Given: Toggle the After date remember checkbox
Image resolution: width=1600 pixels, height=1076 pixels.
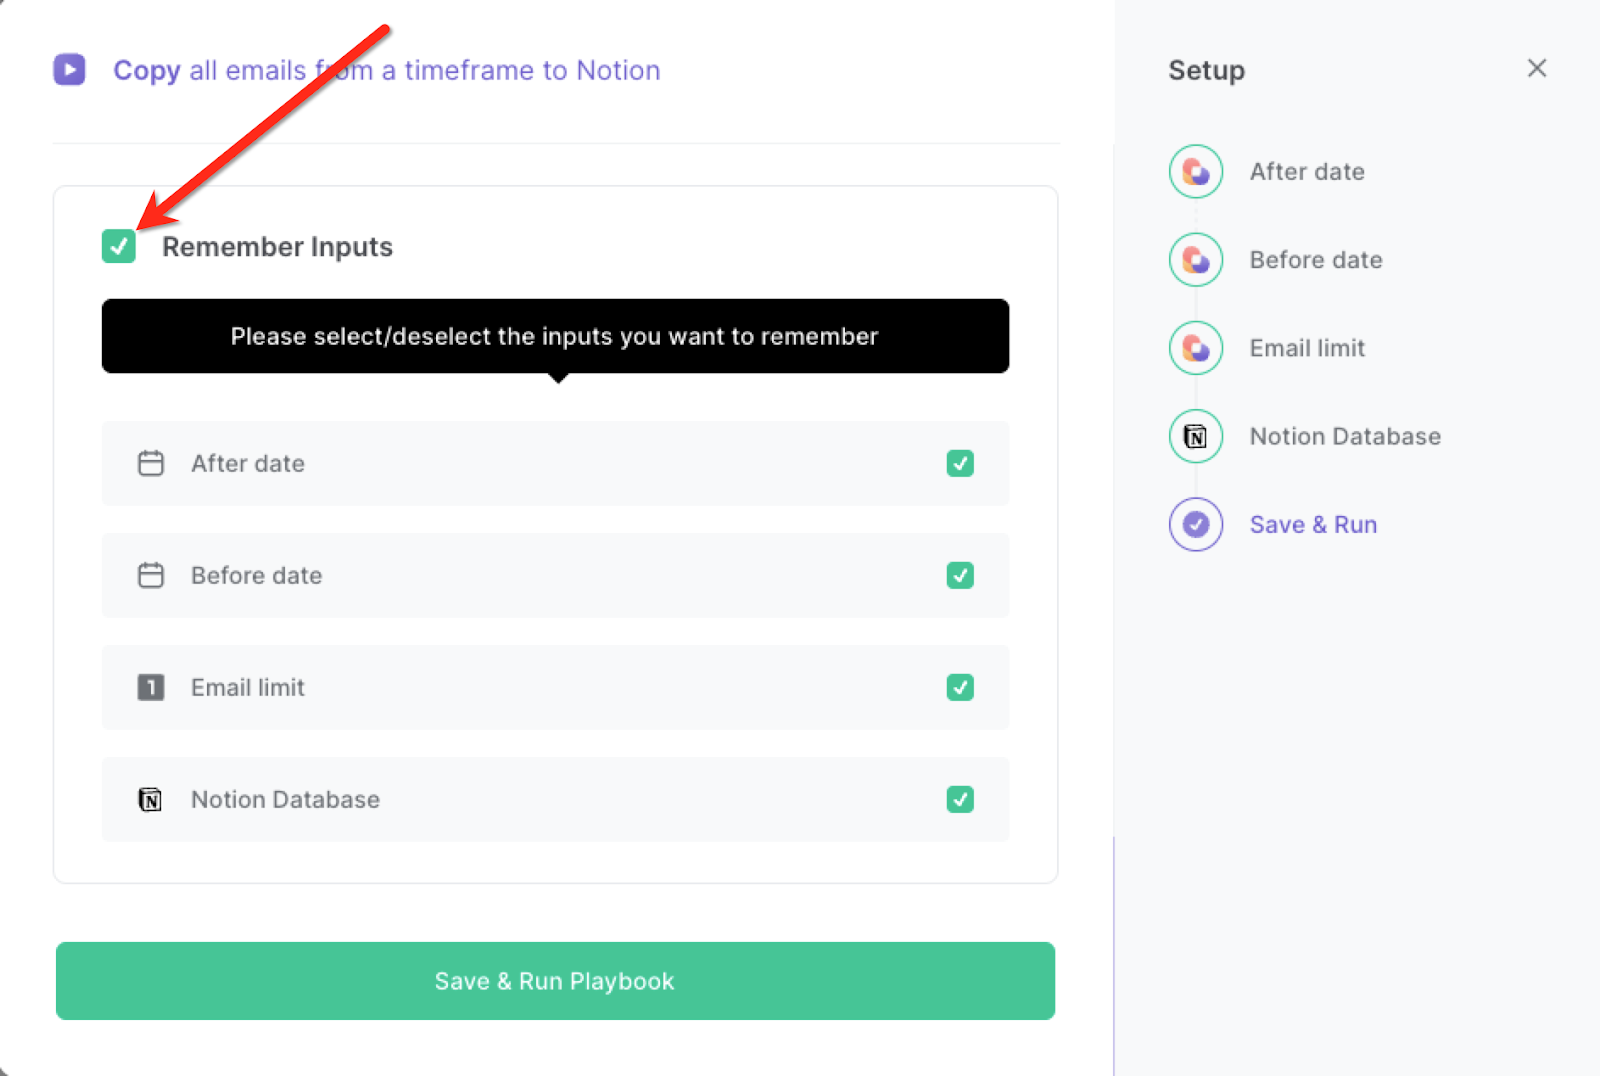Looking at the screenshot, I should [960, 463].
